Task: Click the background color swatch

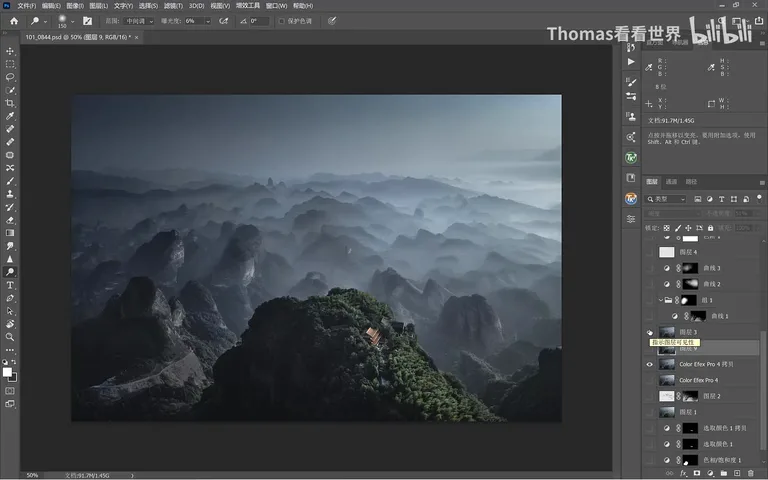Action: (14, 378)
